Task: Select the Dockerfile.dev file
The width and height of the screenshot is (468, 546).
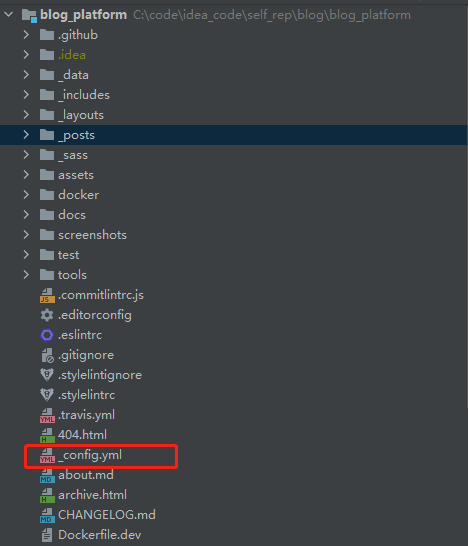Action: pyautogui.click(x=100, y=535)
